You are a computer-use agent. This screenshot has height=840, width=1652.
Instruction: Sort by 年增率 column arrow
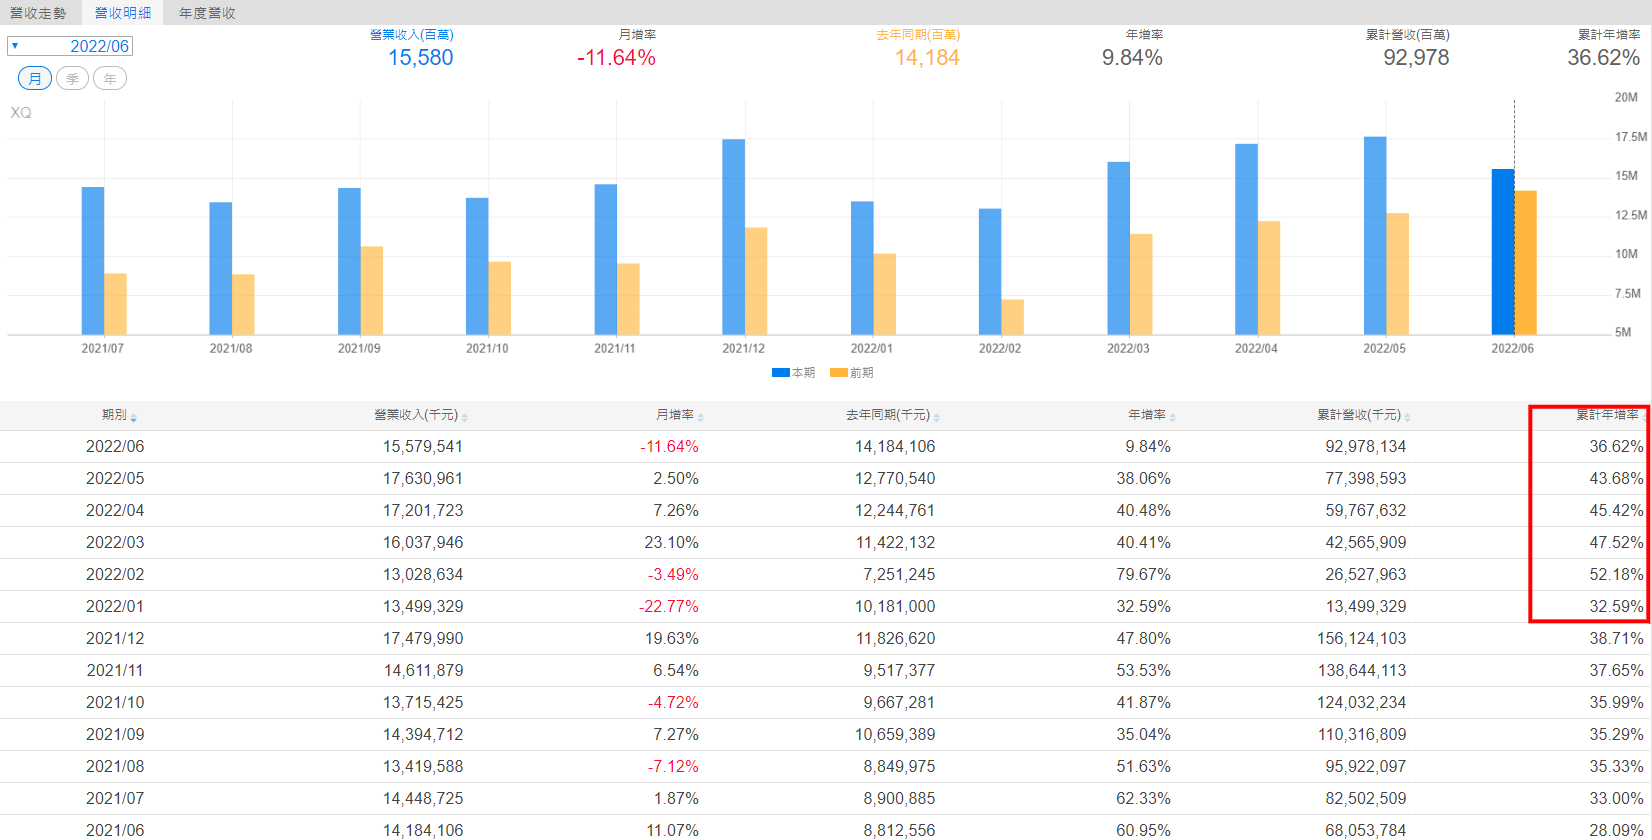1173,417
